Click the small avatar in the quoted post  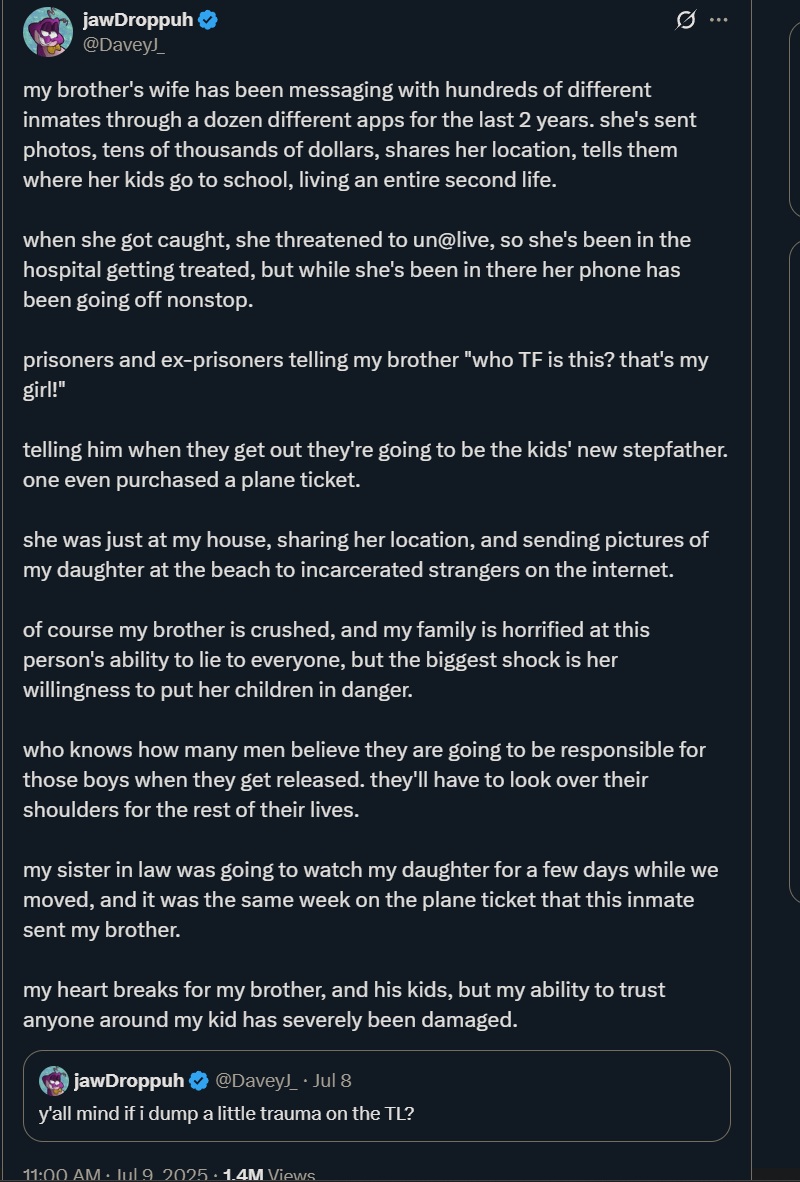pos(54,1081)
